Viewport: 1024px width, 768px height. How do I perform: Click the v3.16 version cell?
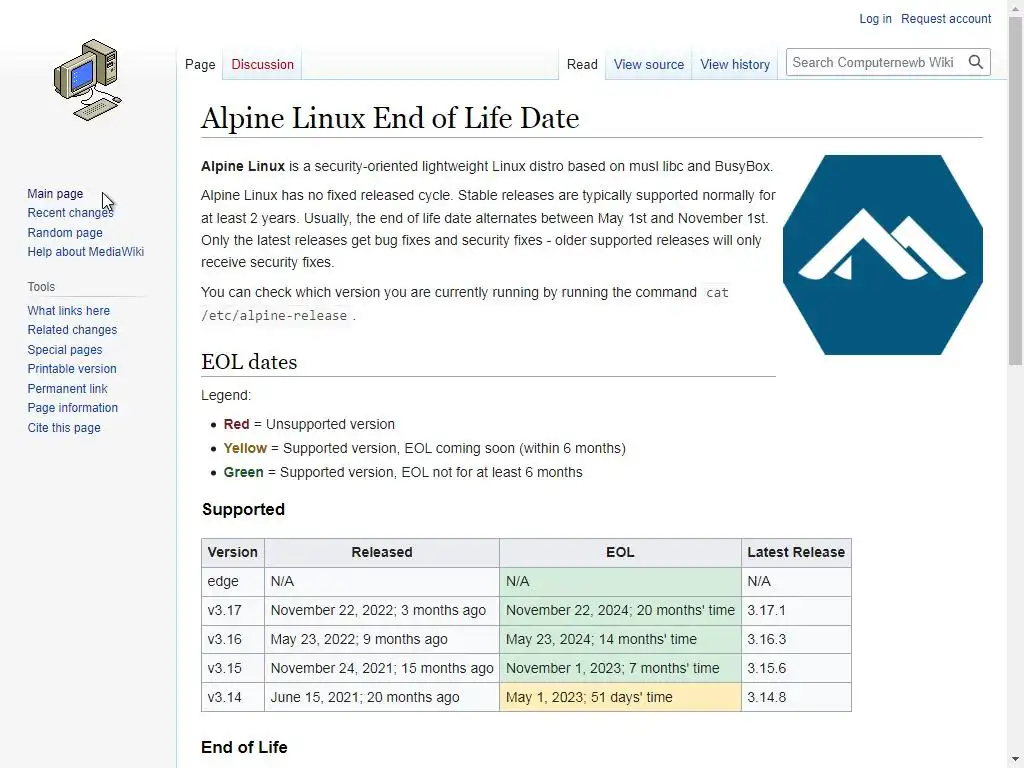pos(232,639)
